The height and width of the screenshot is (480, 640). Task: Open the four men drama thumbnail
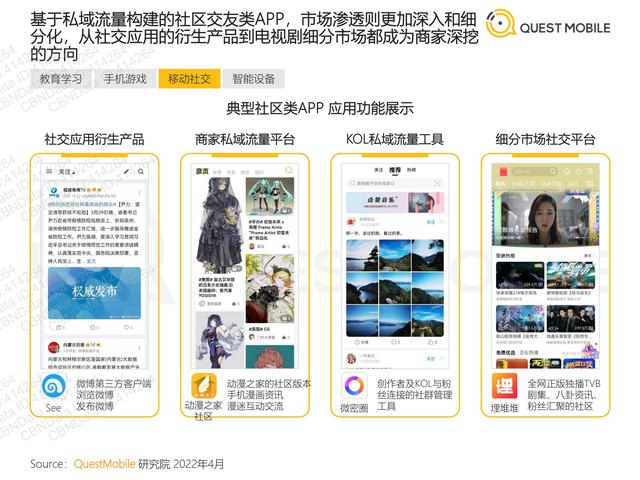coord(570,319)
